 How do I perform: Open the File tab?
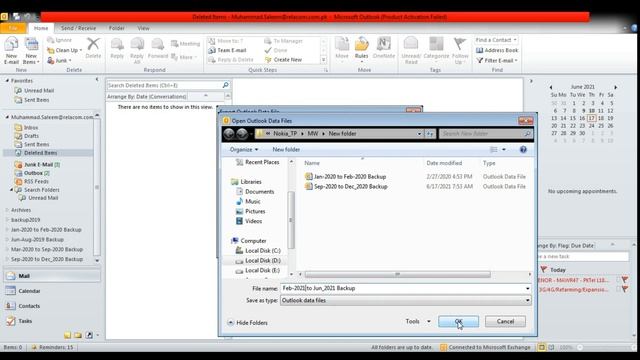13,28
